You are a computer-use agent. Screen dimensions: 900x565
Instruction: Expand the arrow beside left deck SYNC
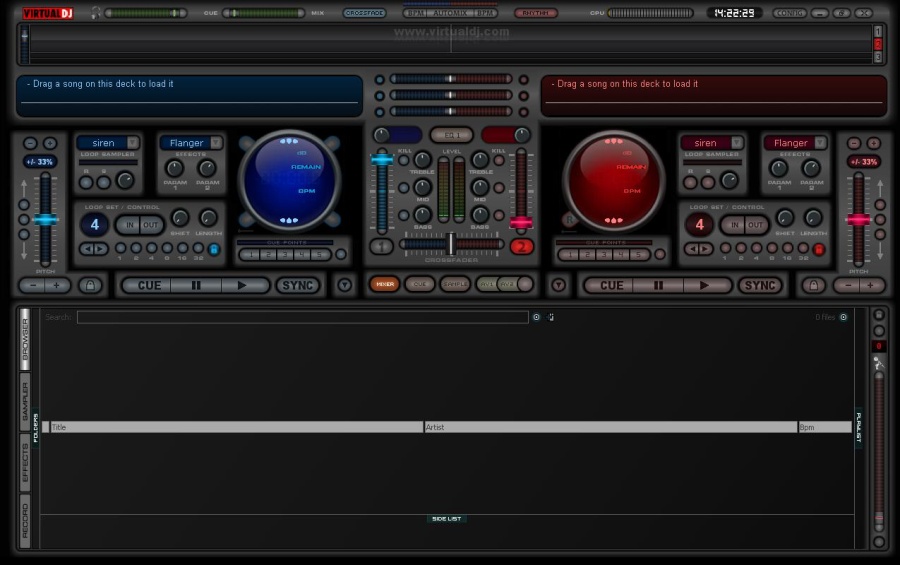pos(344,285)
